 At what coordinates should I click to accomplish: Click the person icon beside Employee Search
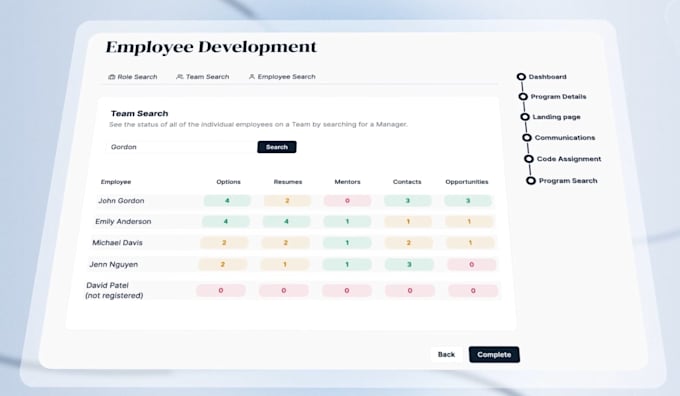pos(252,76)
